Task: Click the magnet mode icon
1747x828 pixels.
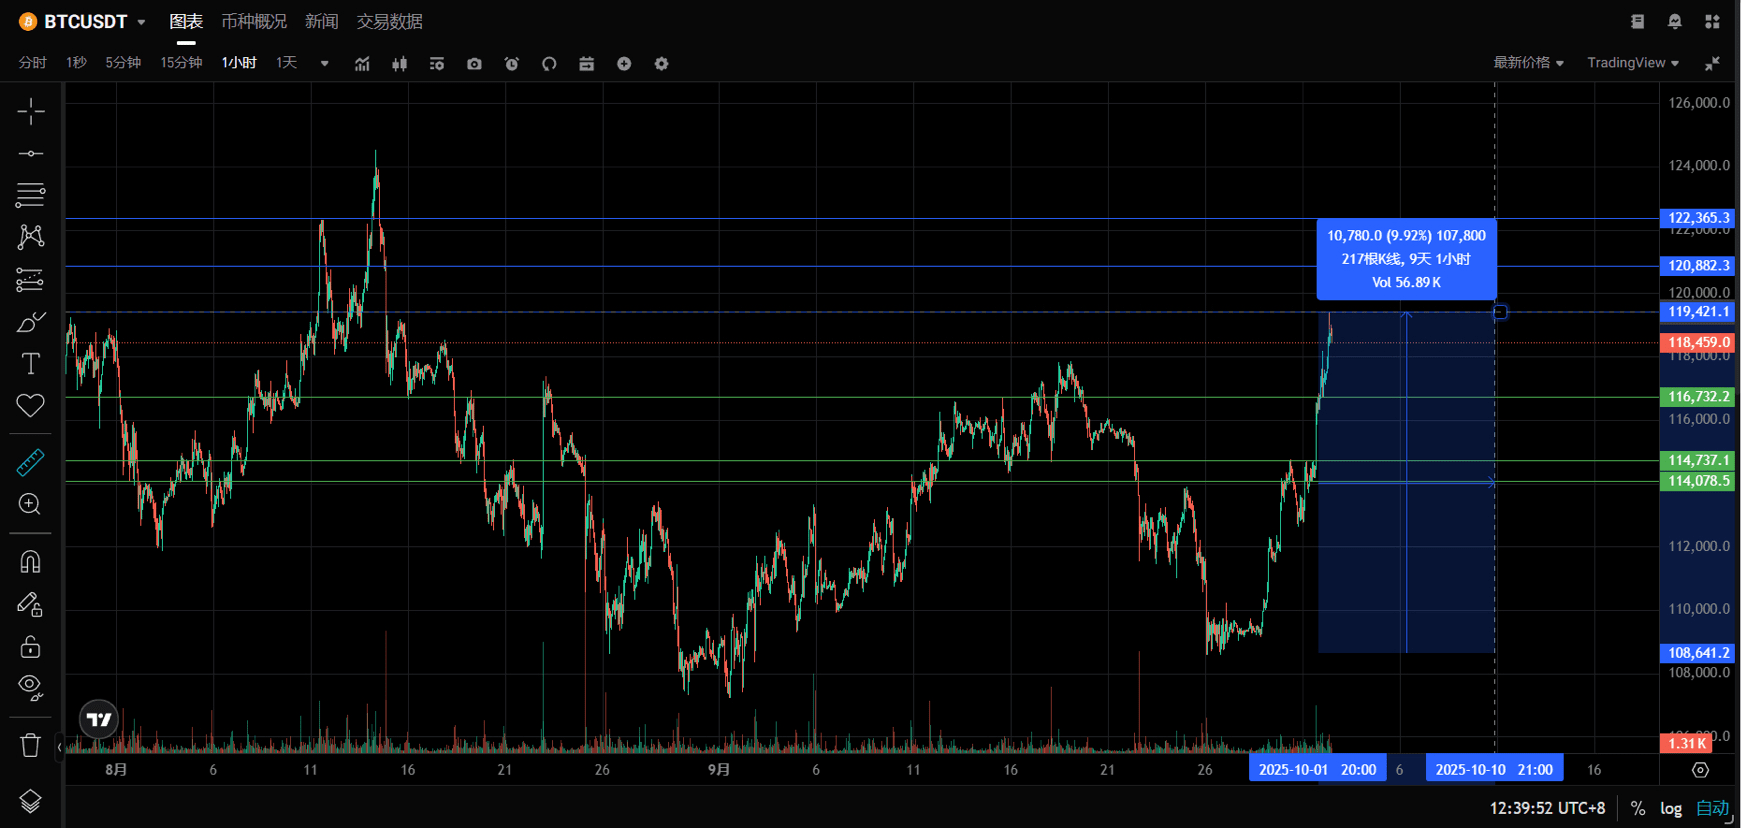Action: tap(30, 562)
